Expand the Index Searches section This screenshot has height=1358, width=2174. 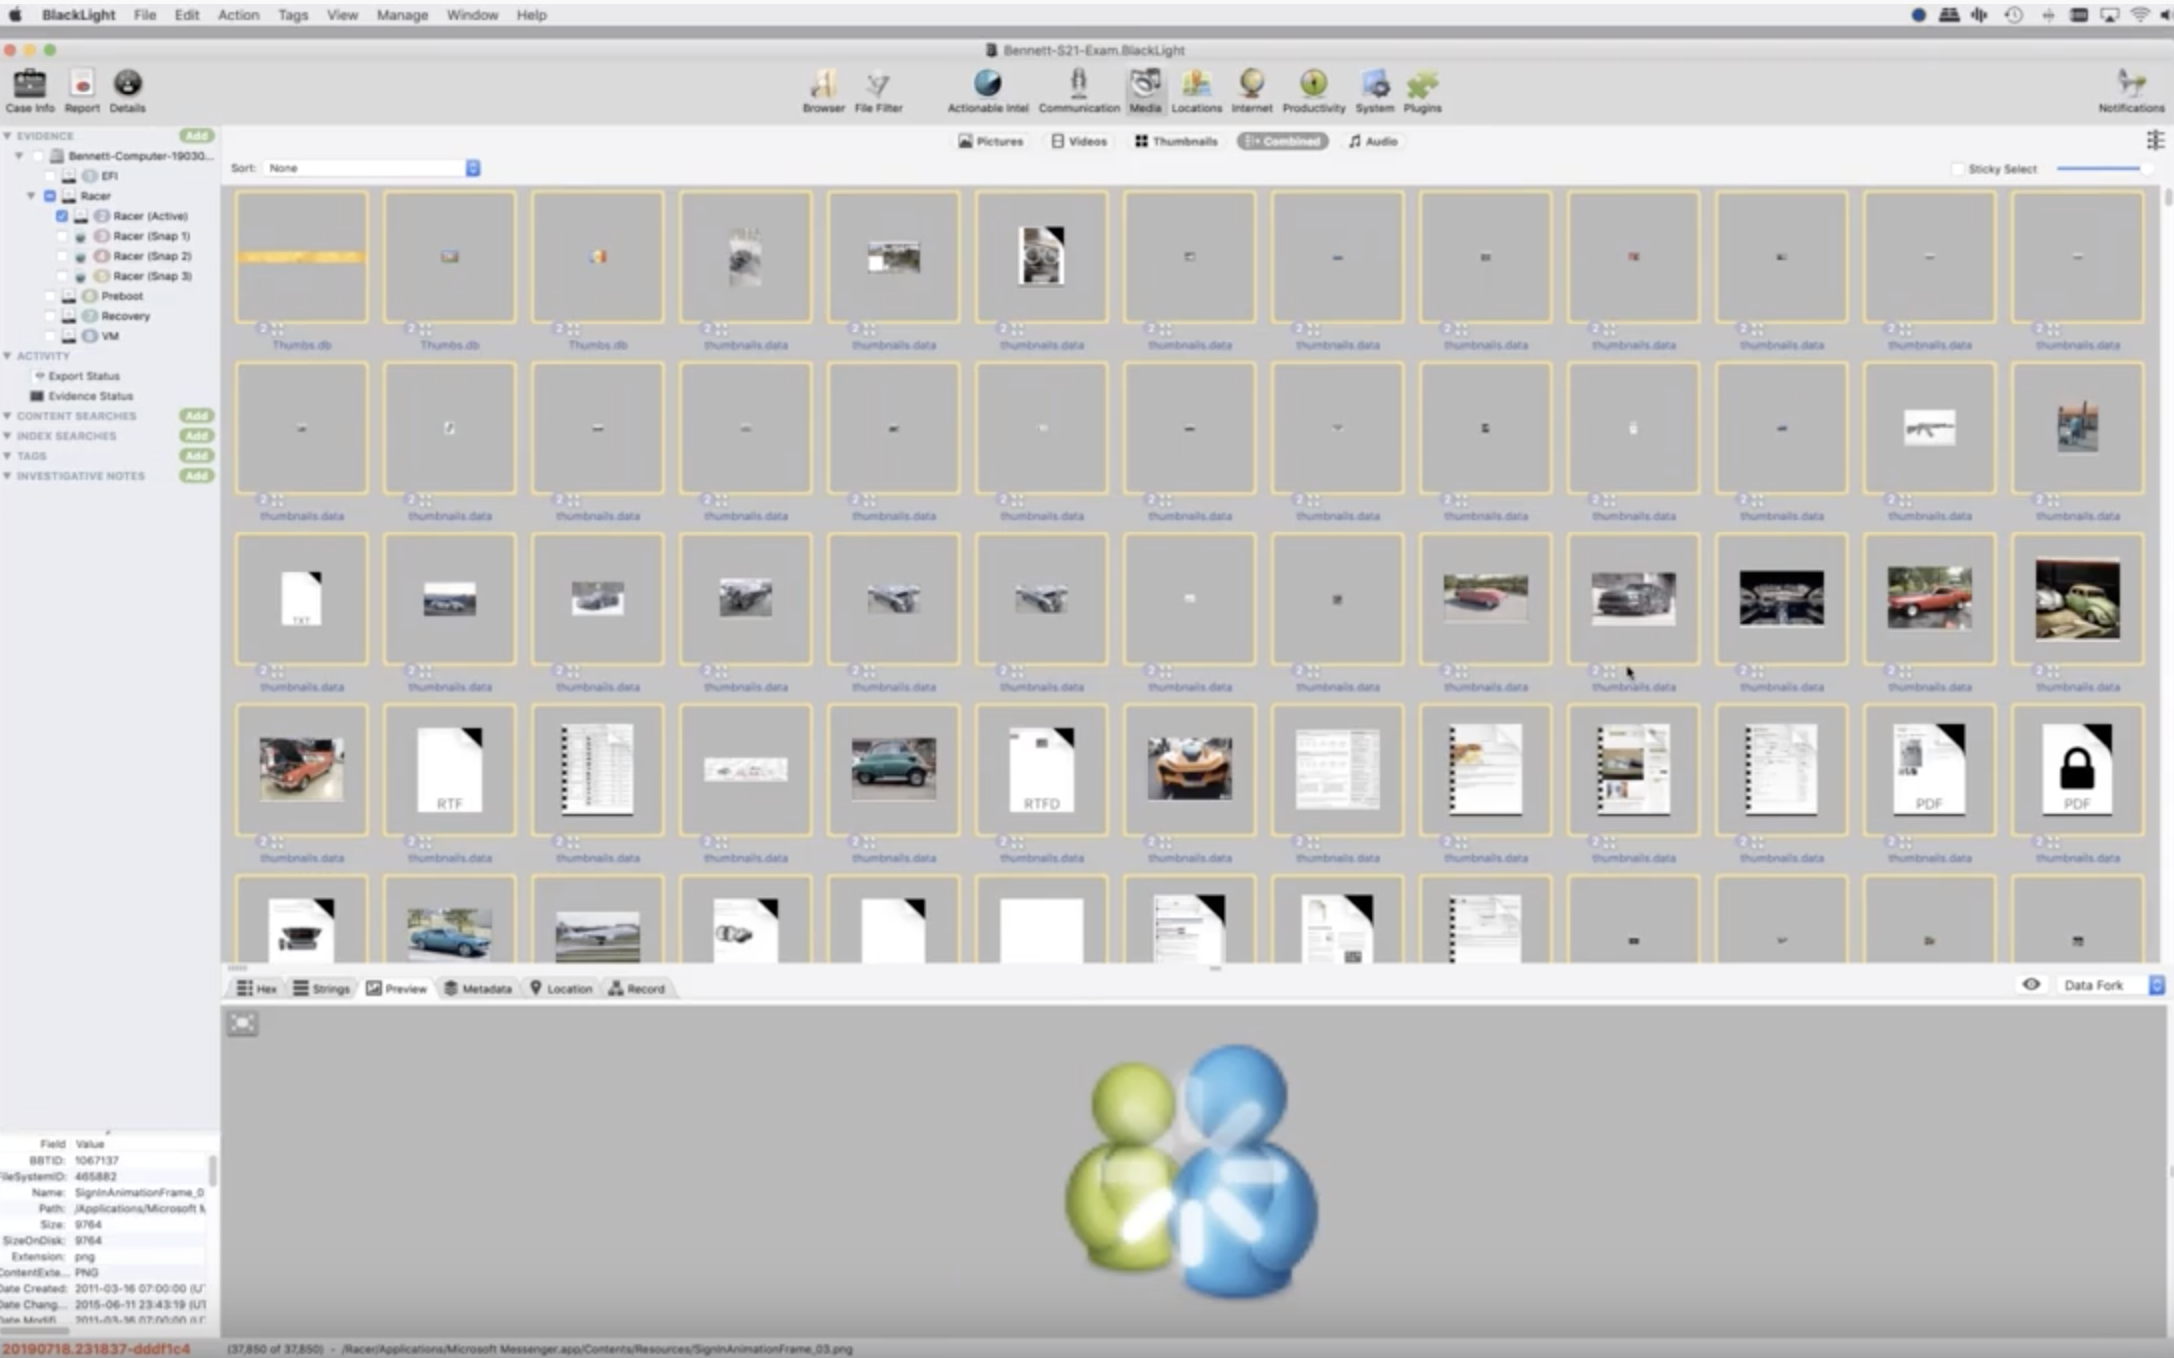tap(7, 436)
